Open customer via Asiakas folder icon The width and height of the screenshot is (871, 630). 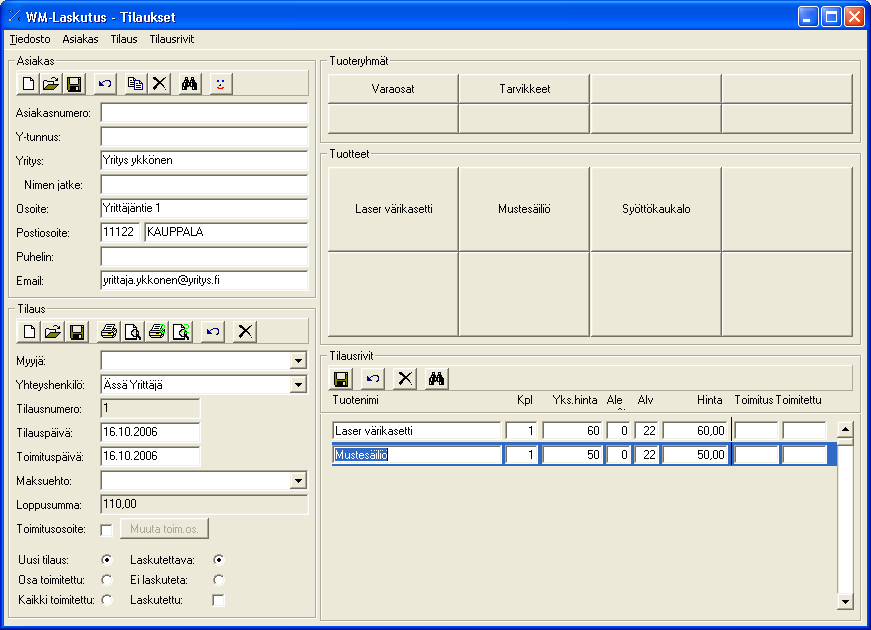(x=51, y=84)
